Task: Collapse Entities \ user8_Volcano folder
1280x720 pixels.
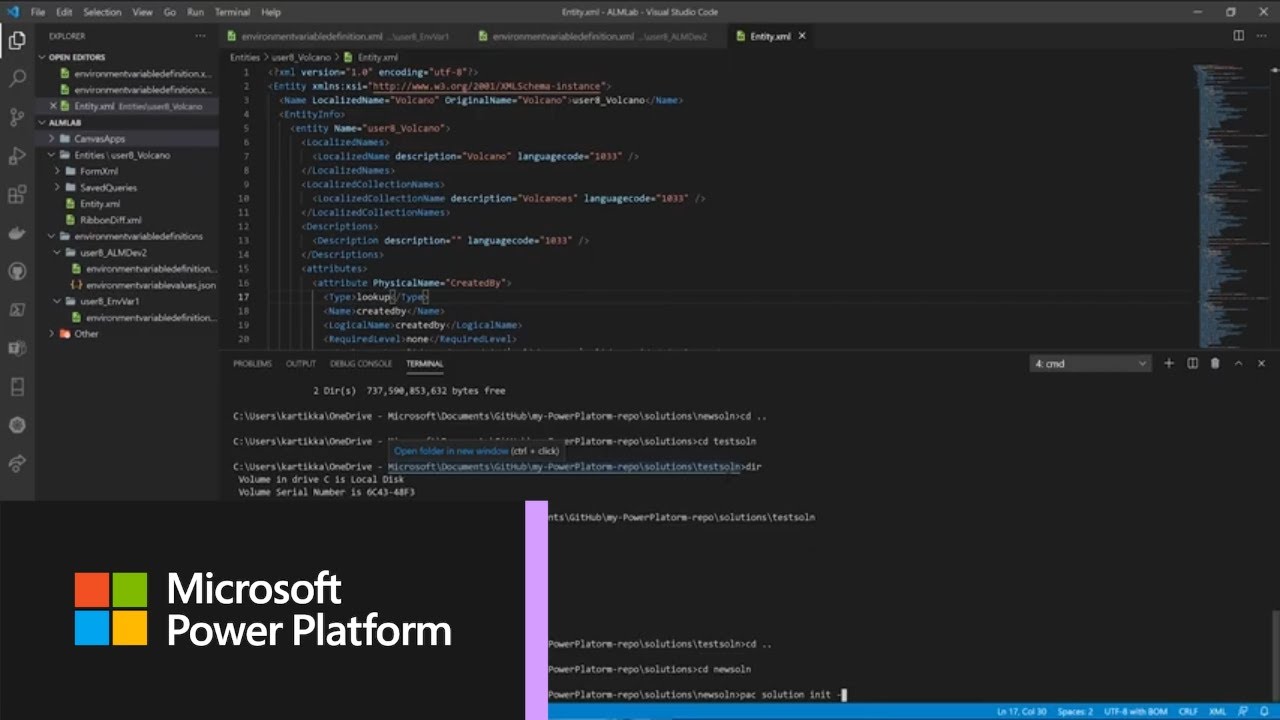Action: (x=127, y=155)
